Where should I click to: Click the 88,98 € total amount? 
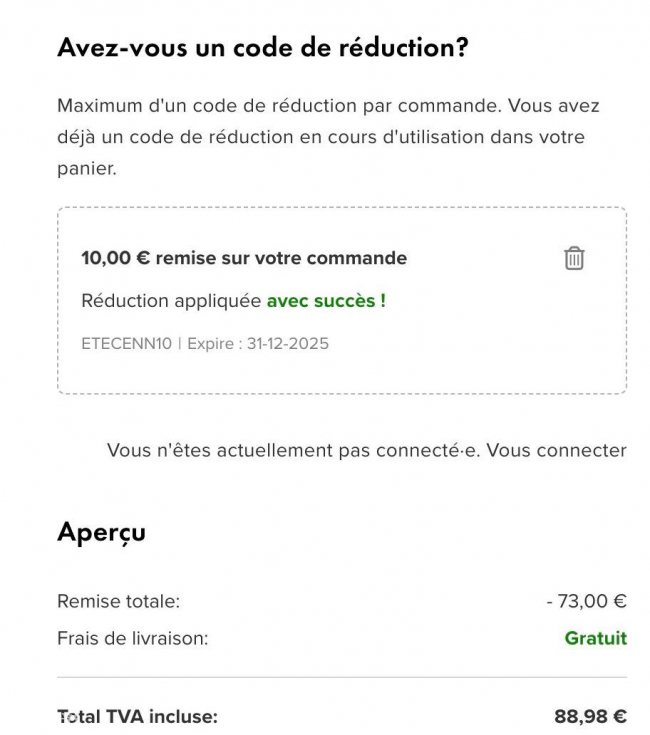tap(590, 717)
